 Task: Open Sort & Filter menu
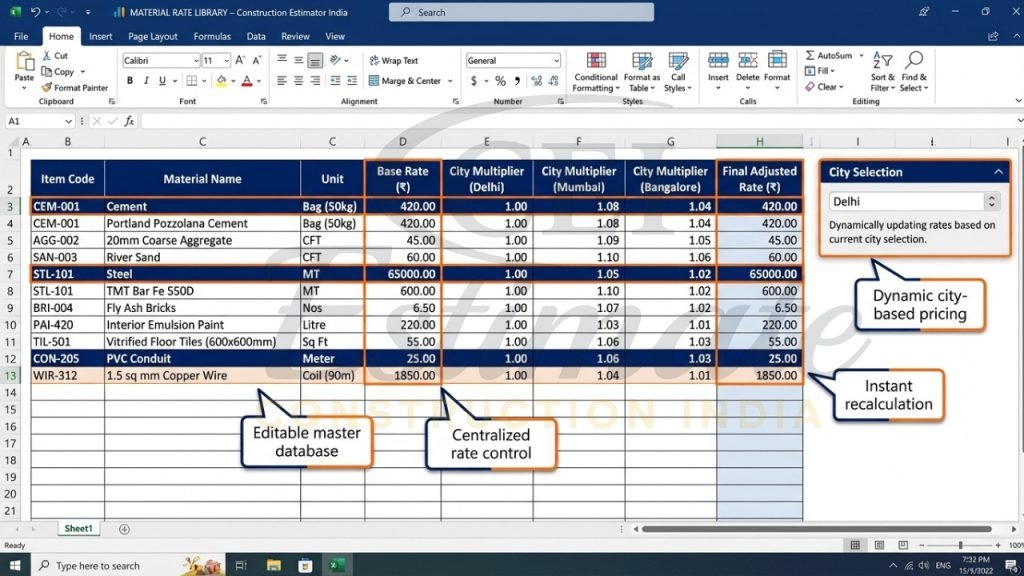click(882, 72)
